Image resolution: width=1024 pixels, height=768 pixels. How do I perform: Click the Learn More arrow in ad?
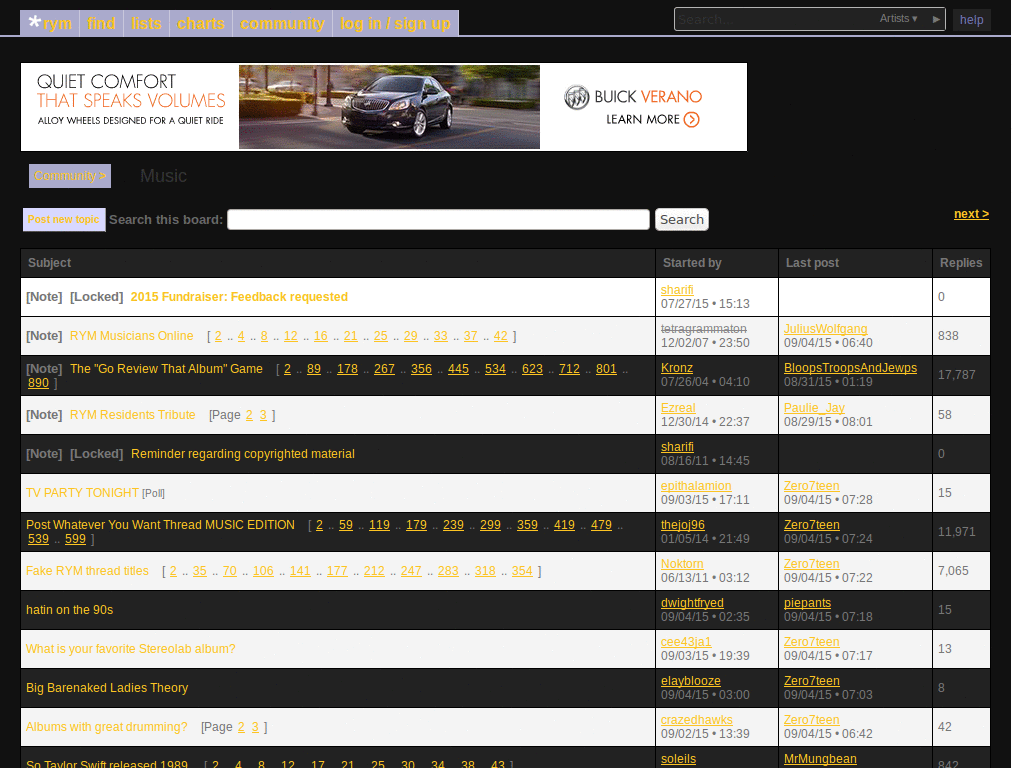point(691,120)
